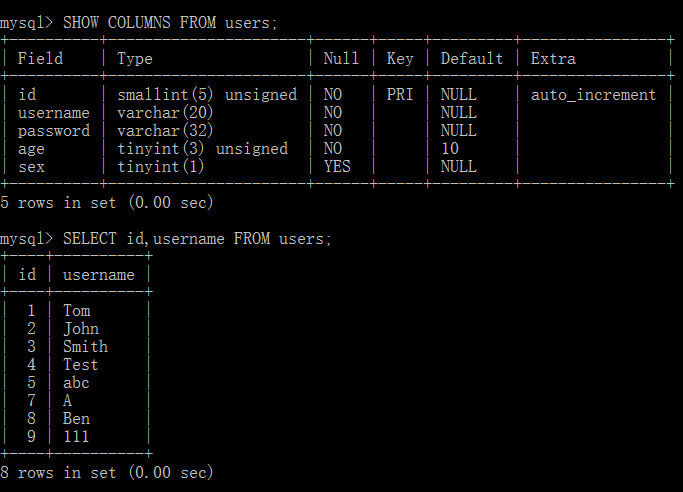Click the smallint(5) unsigned type text
The image size is (683, 492).
207,94
